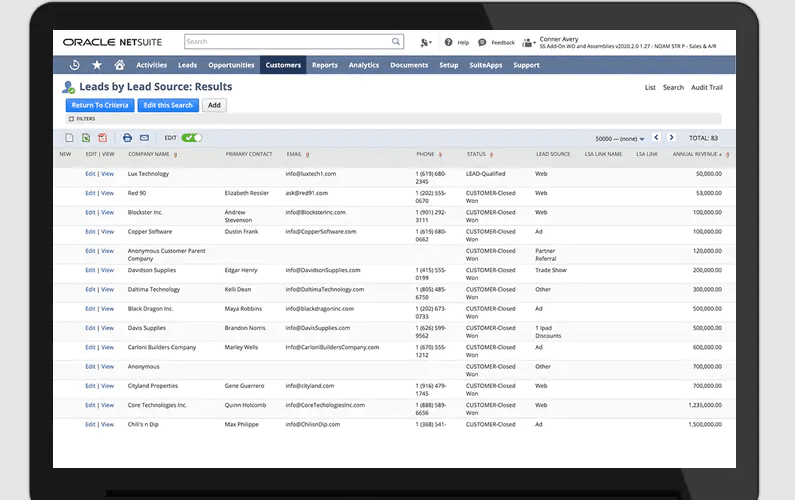
Task: Open the Activities menu
Action: pos(151,65)
